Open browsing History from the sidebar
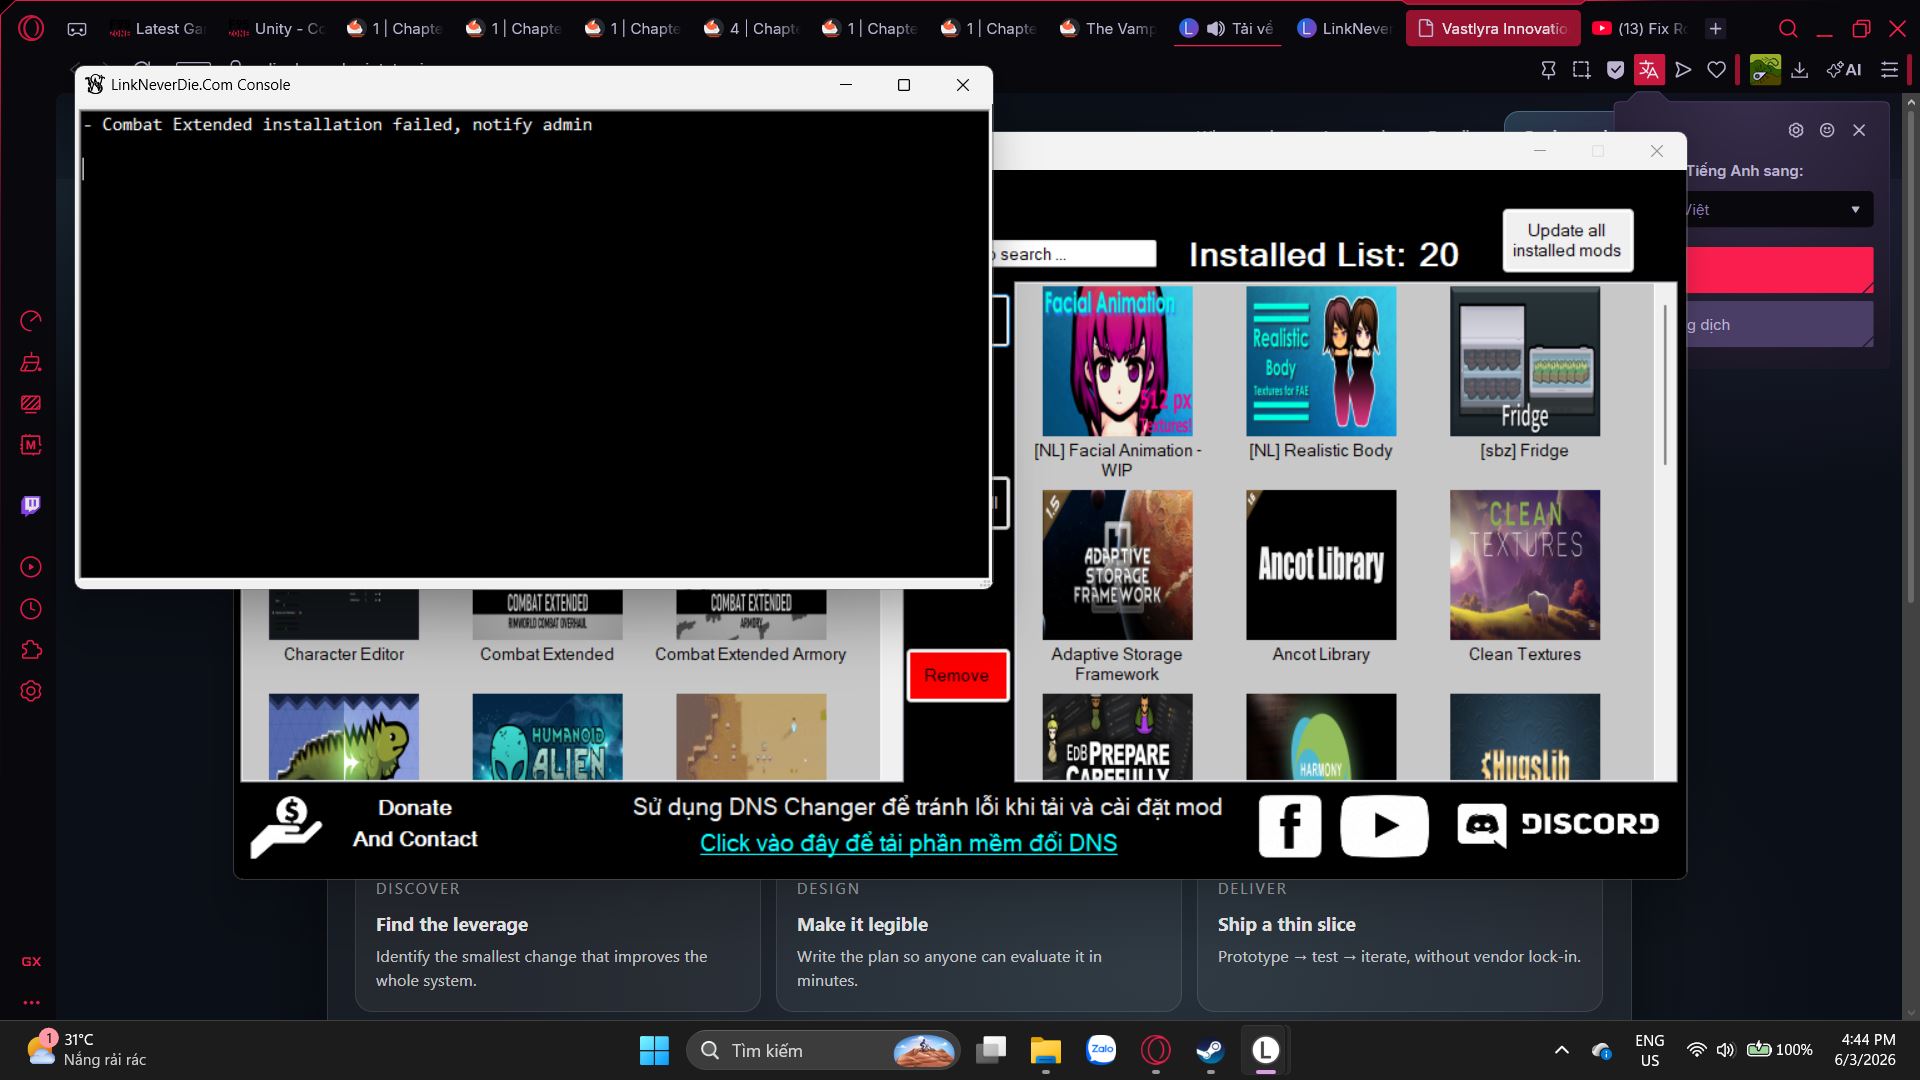The image size is (1920, 1080). coord(31,609)
